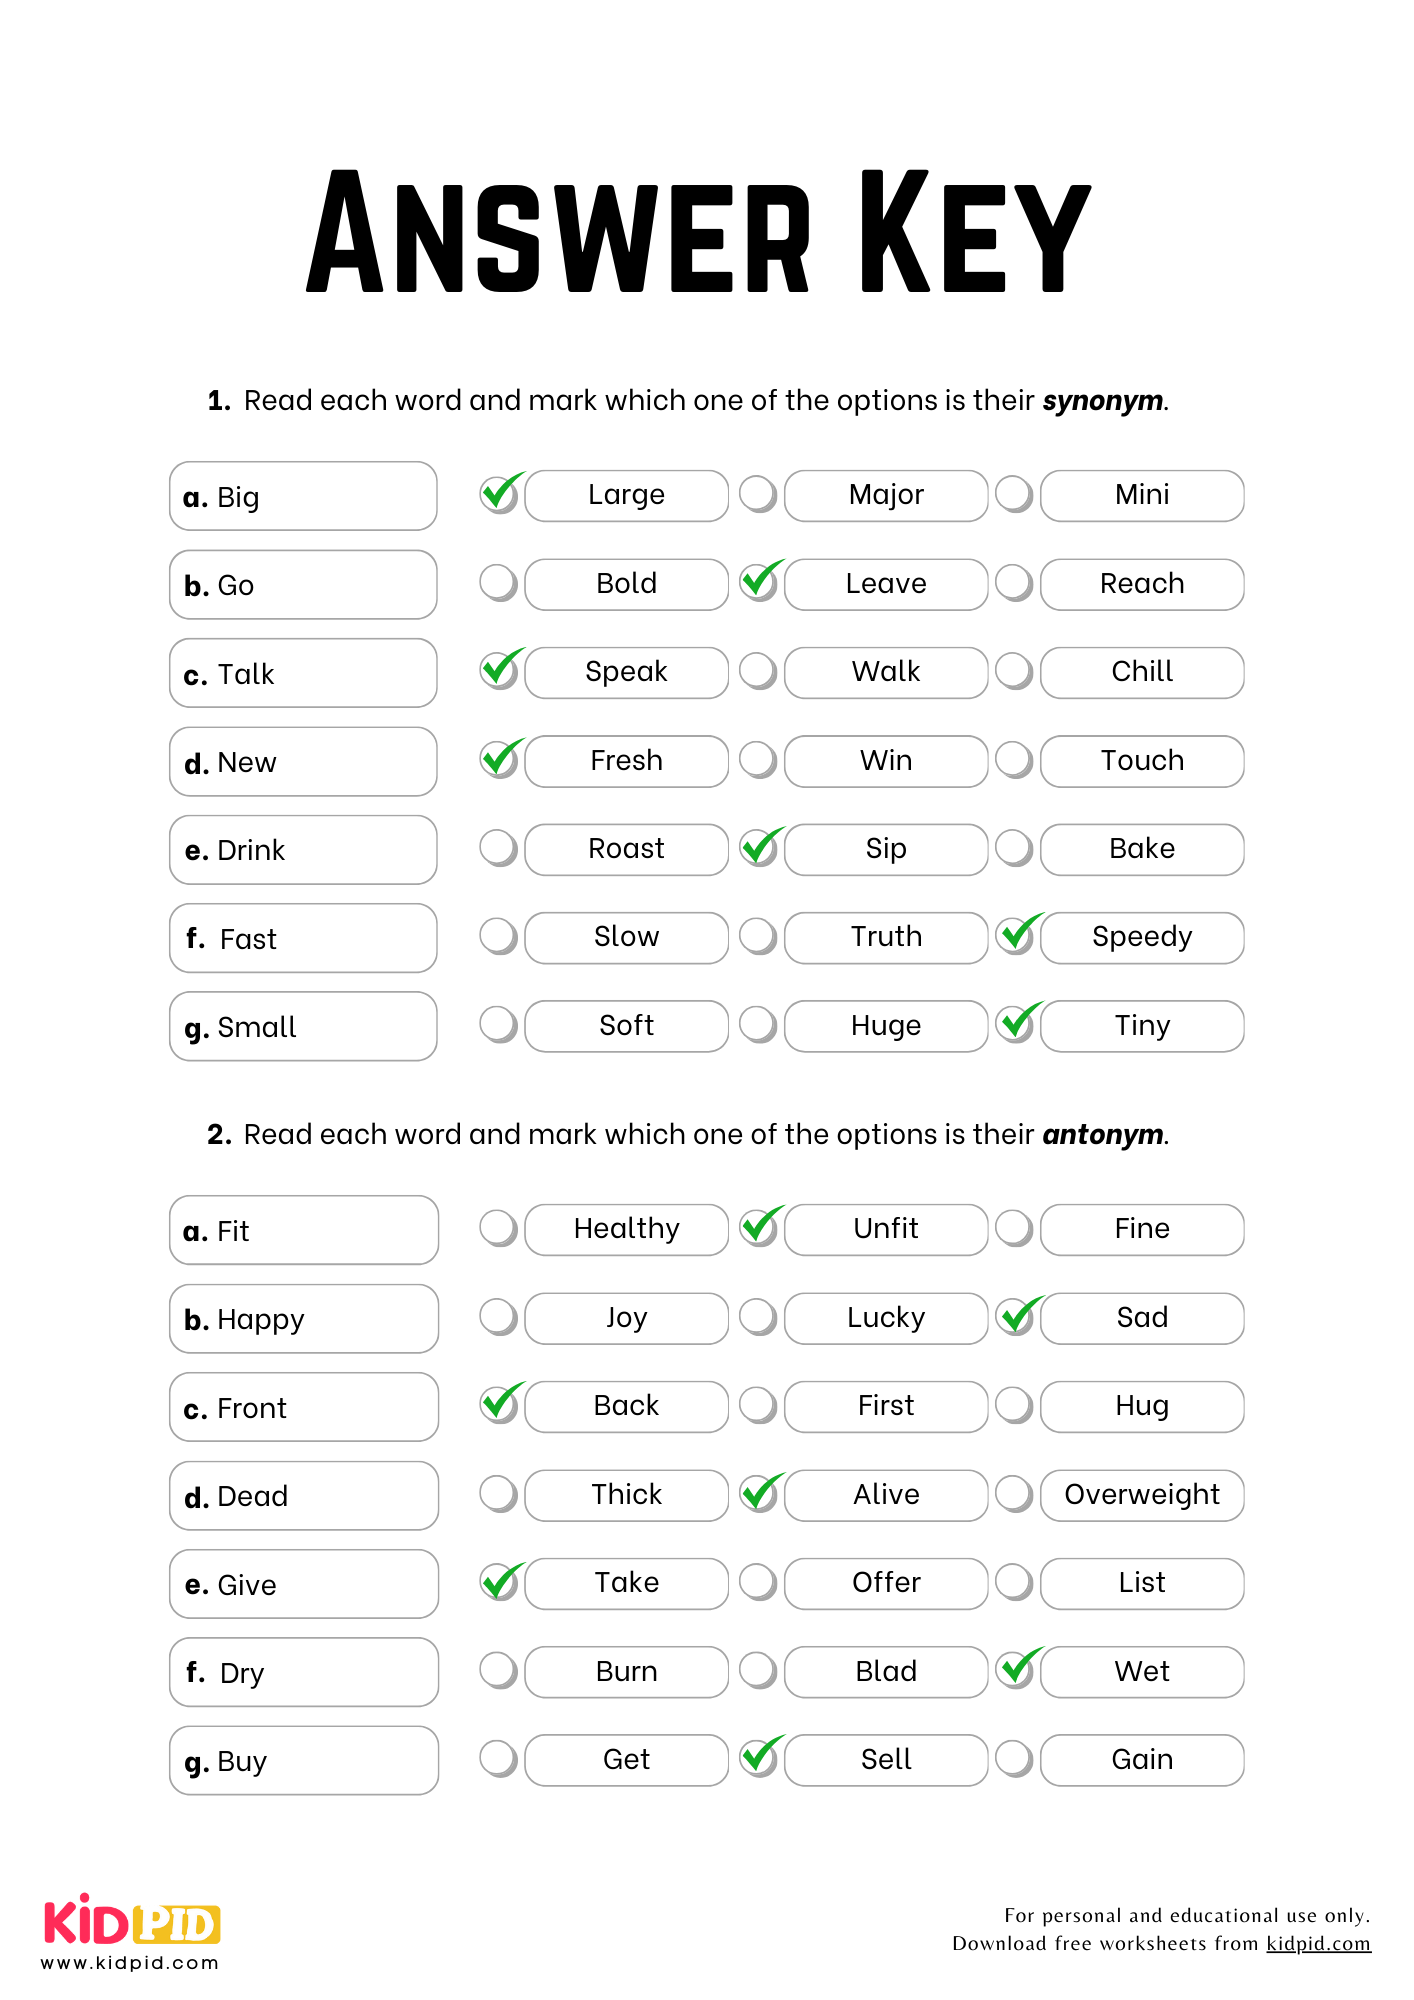Click the green checkmark next to "Alive"
1414x2000 pixels.
tap(761, 1494)
